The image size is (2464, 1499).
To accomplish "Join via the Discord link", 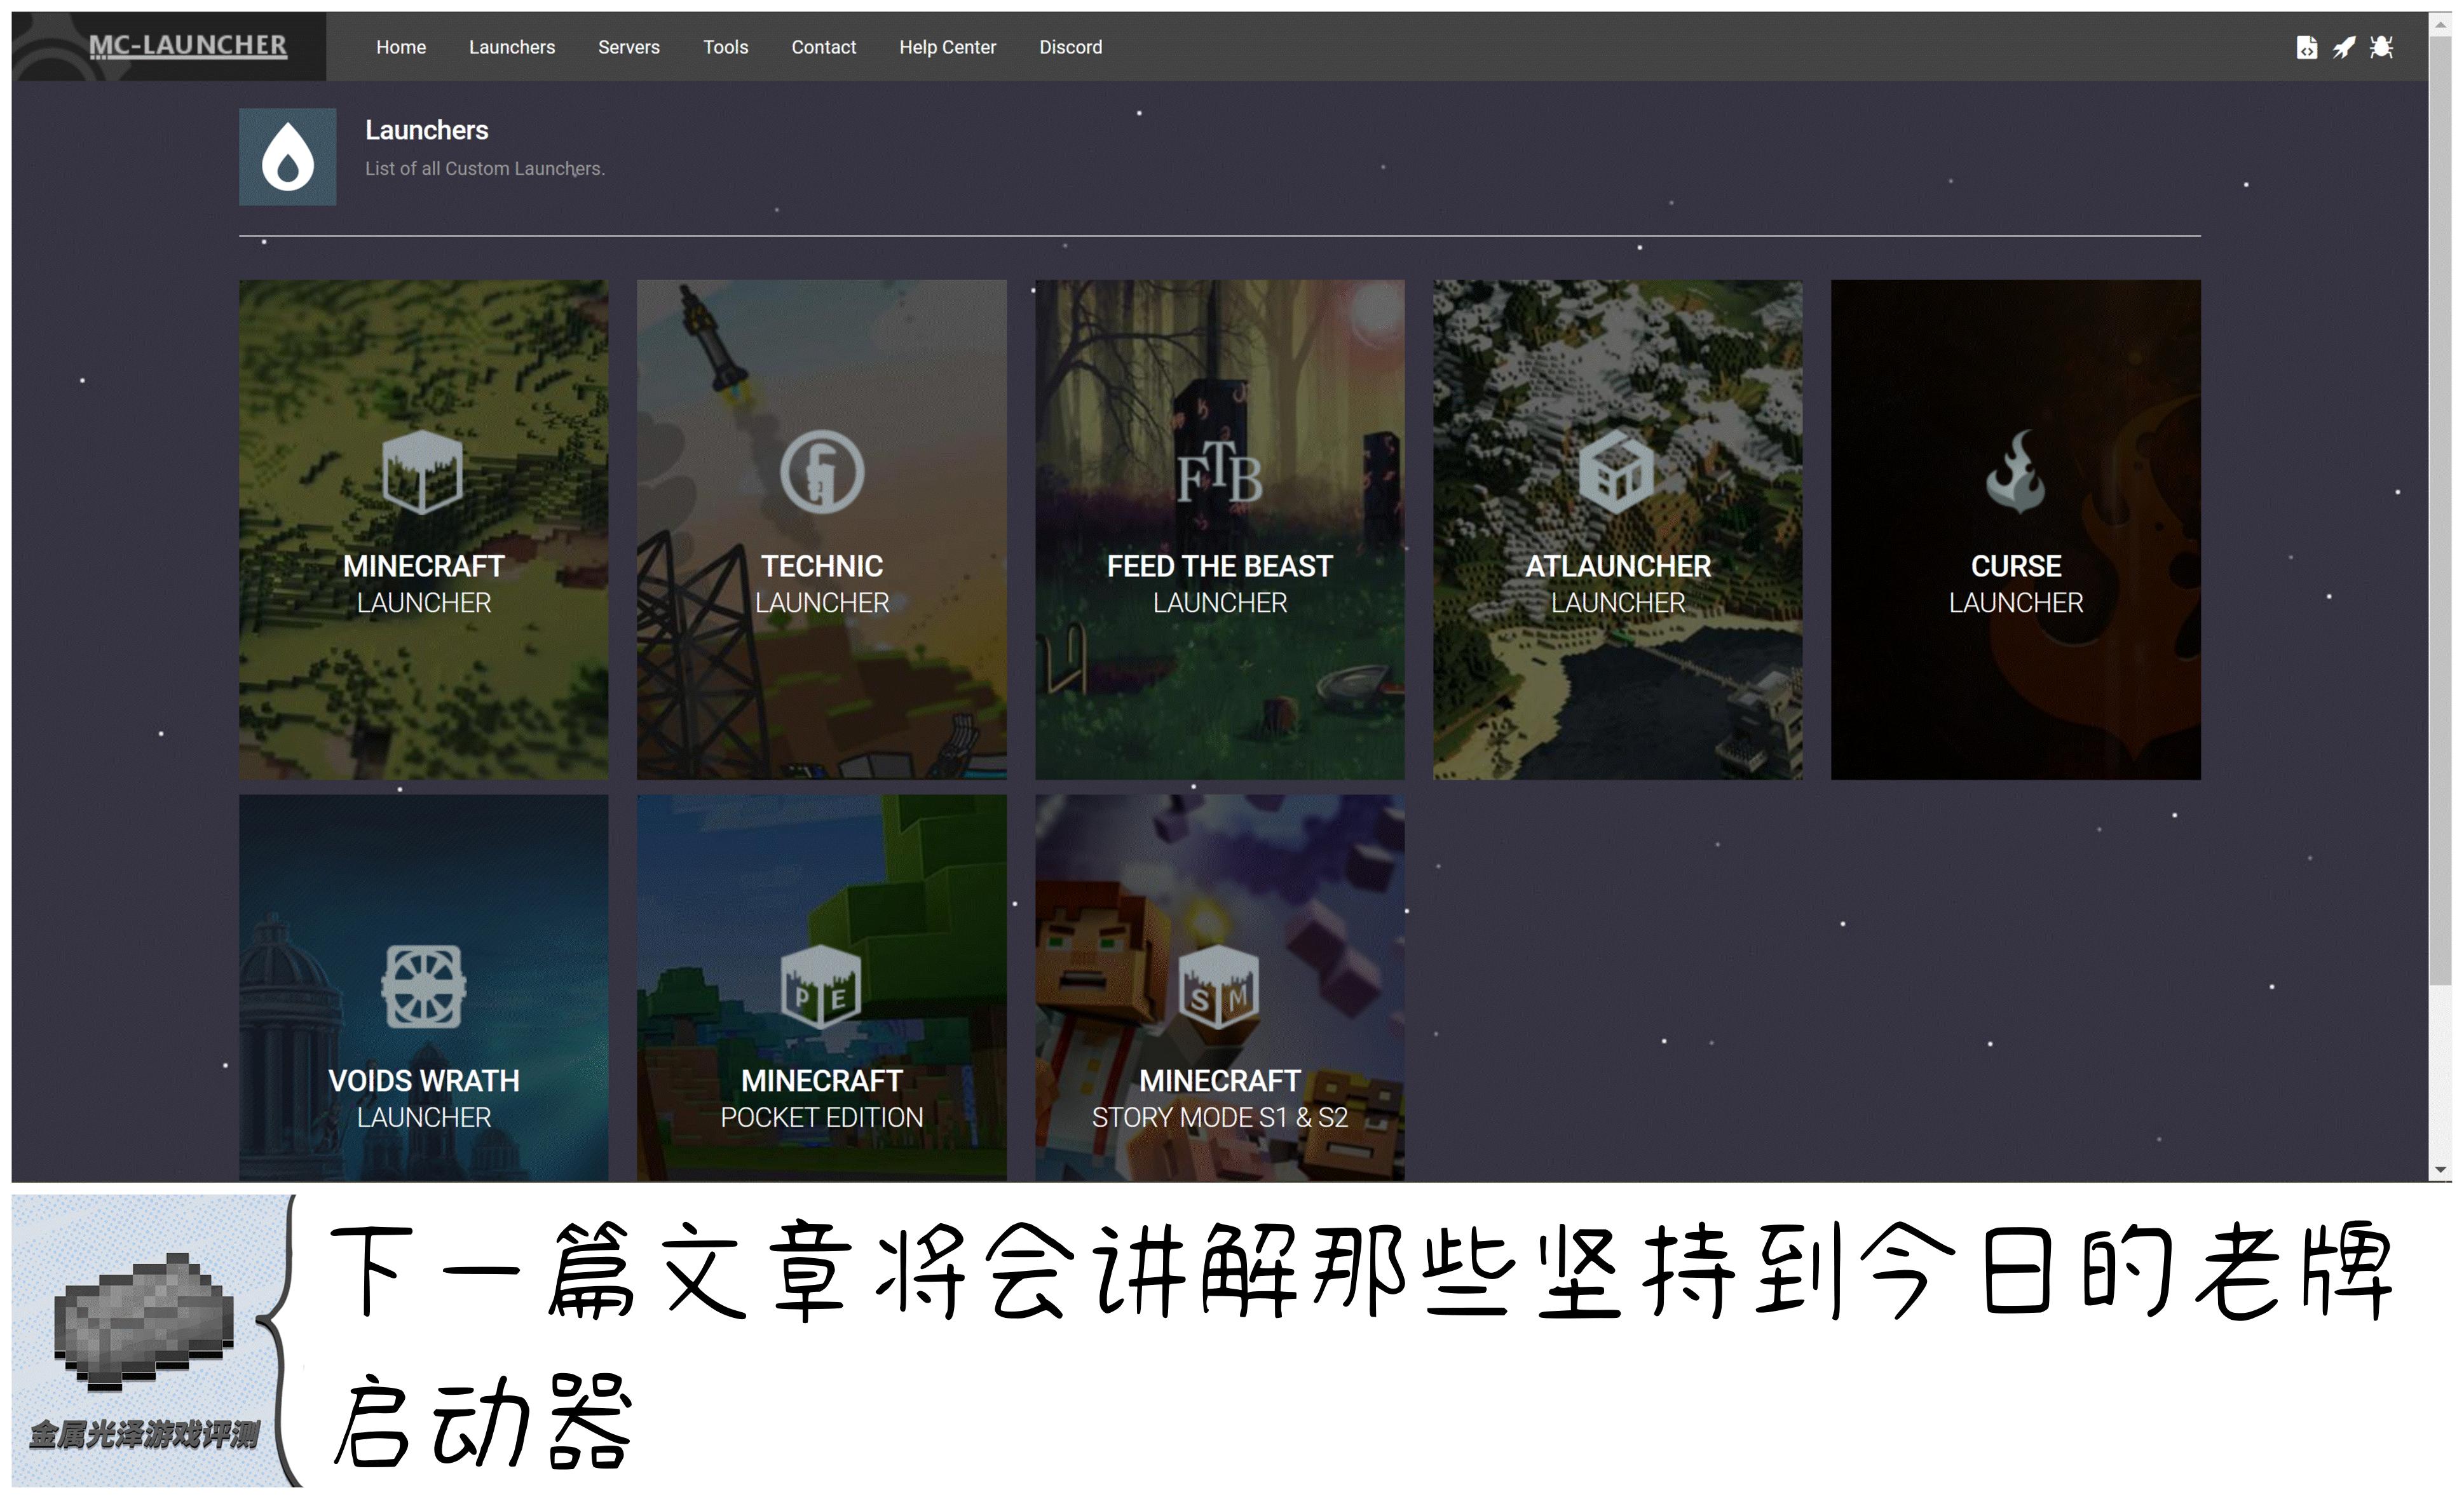I will pyautogui.click(x=1070, y=47).
